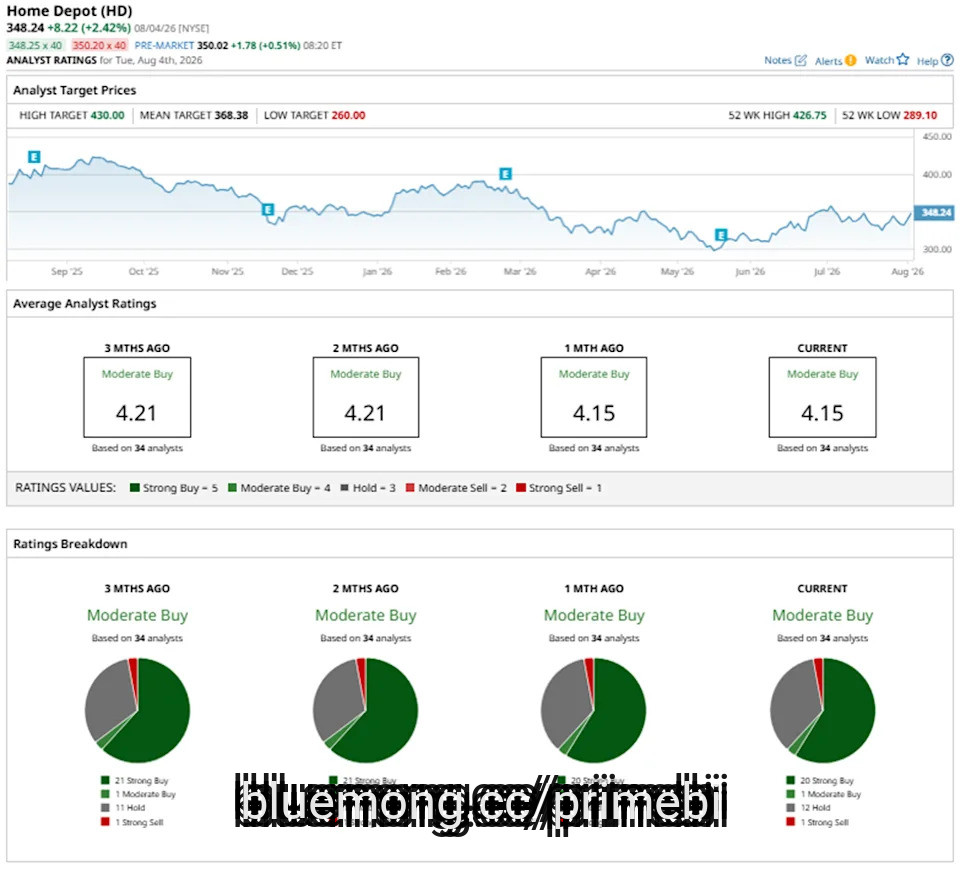Screen dimensions: 960x872
Task: Click '1 Strong Sell' in CURRENT legend
Action: (825, 822)
